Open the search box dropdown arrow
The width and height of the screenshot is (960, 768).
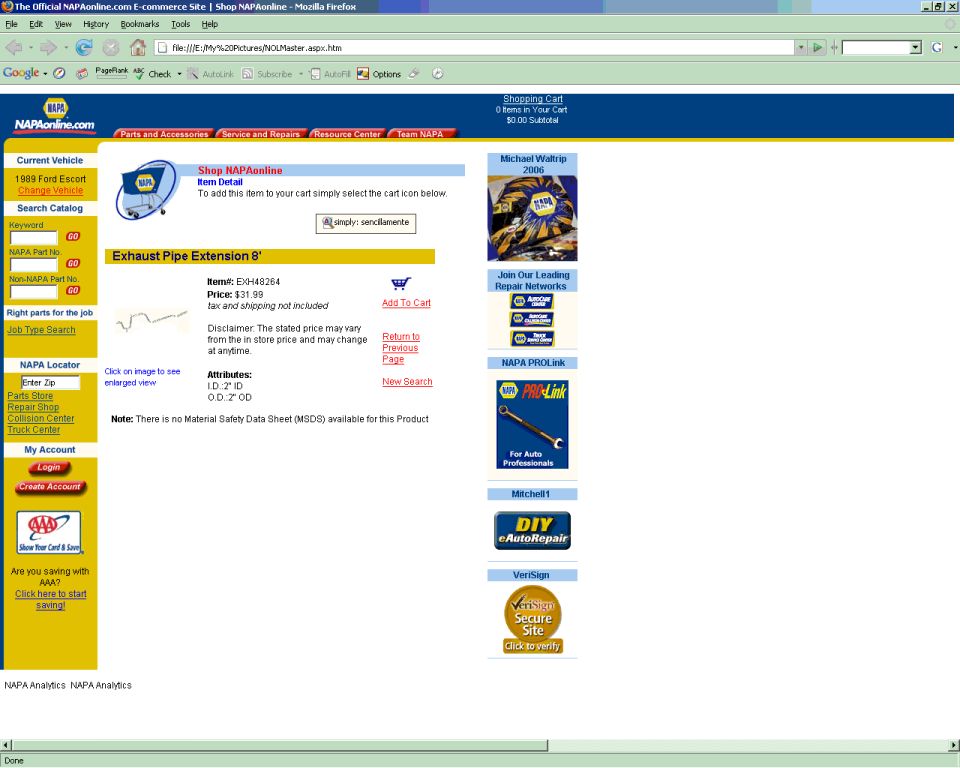point(915,47)
